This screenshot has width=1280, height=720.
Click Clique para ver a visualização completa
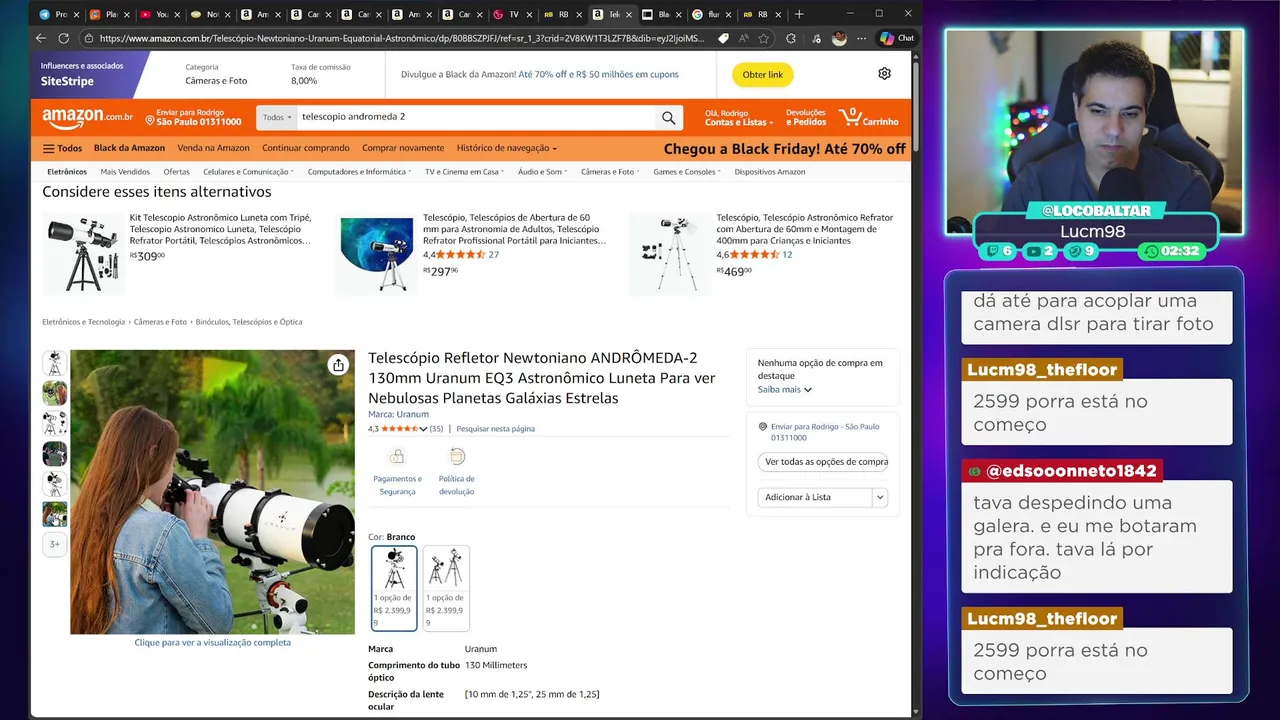point(213,643)
